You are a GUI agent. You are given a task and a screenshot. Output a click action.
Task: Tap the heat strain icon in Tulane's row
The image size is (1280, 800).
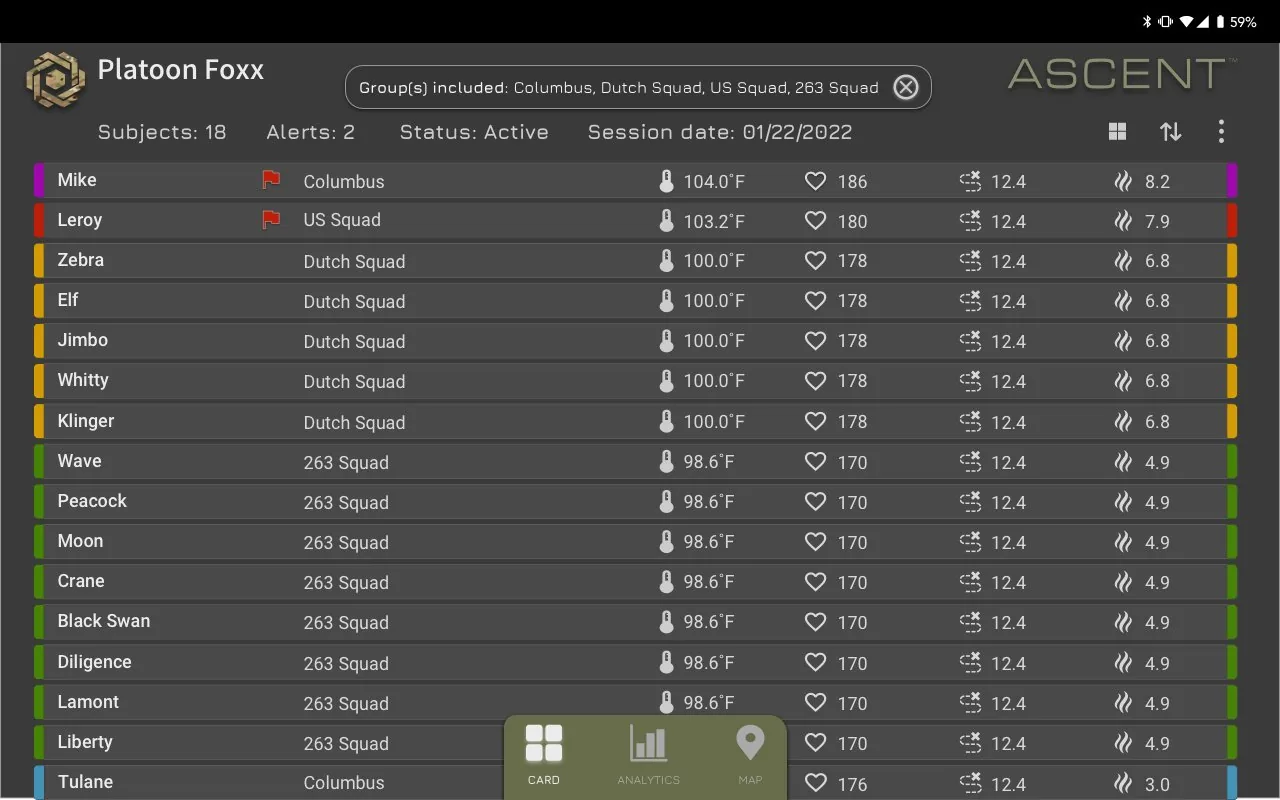(x=1124, y=783)
